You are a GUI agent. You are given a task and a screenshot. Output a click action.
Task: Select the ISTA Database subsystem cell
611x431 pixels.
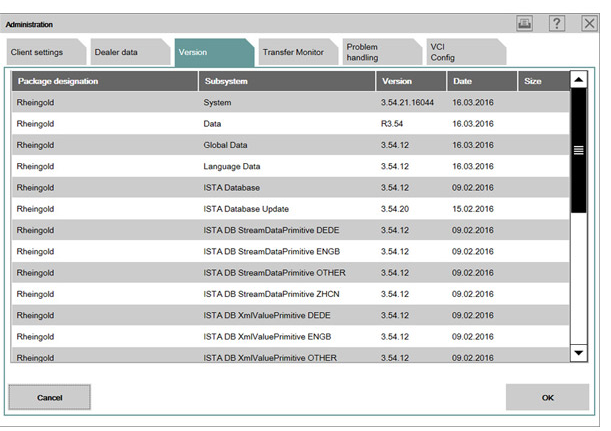[231, 188]
